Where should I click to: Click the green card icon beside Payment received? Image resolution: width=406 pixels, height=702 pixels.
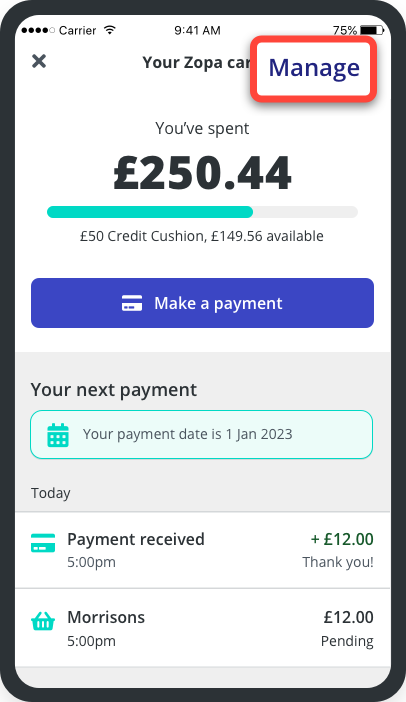point(43,543)
